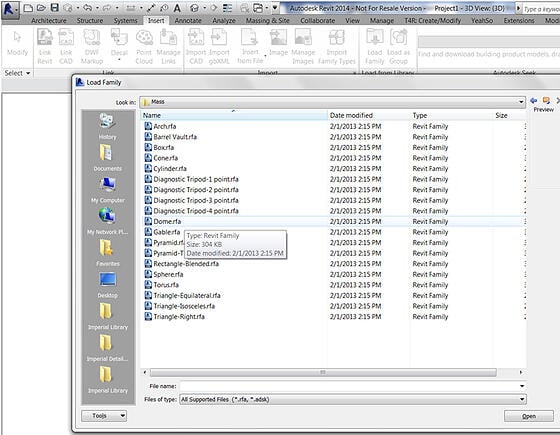Sort files by Date modified column header
The image size is (560, 435).
[x=369, y=115]
